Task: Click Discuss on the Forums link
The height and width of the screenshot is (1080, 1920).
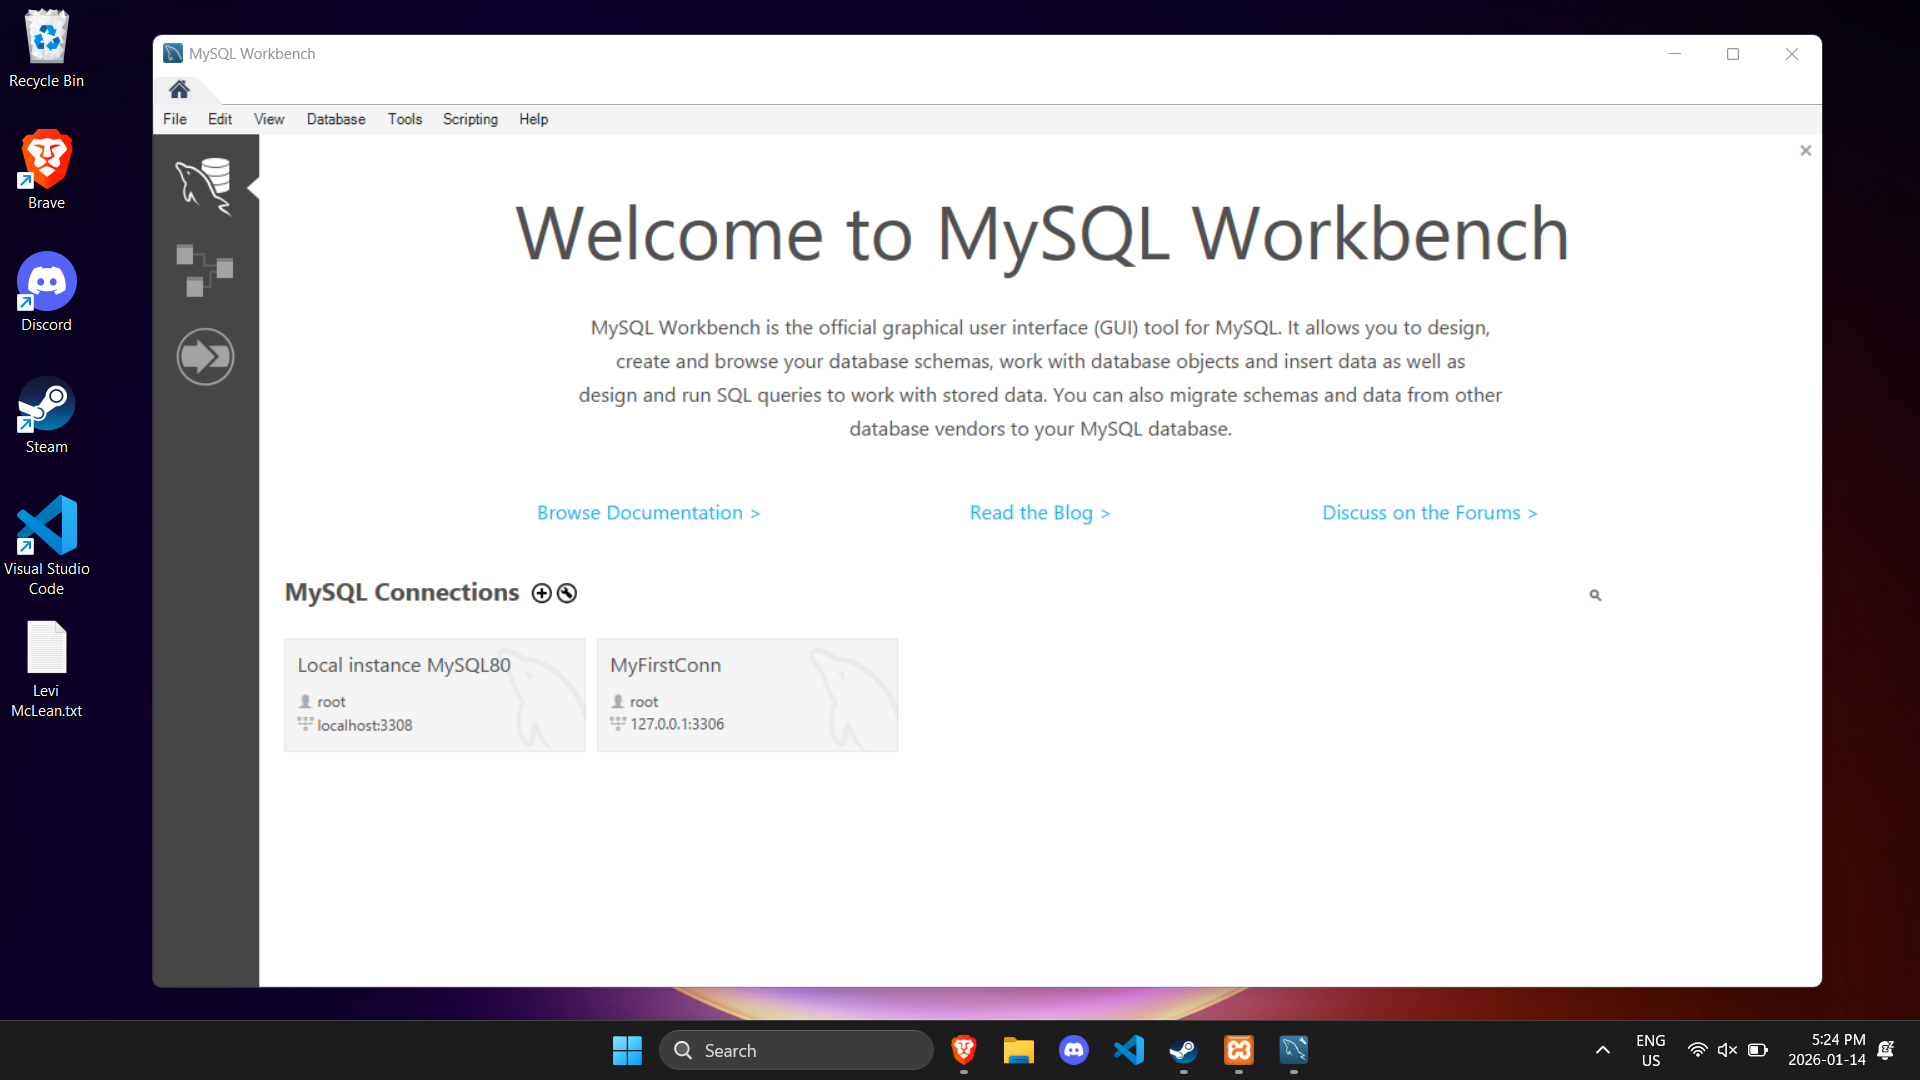Action: click(x=1429, y=513)
